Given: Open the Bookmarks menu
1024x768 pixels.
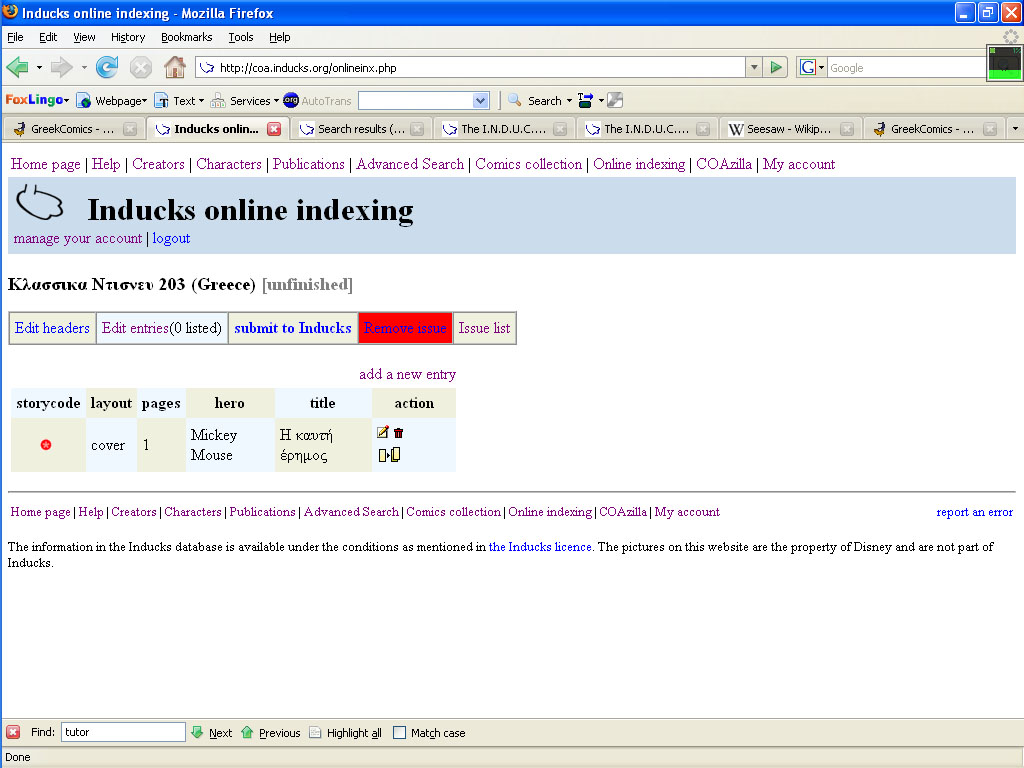Looking at the screenshot, I should click(x=186, y=37).
